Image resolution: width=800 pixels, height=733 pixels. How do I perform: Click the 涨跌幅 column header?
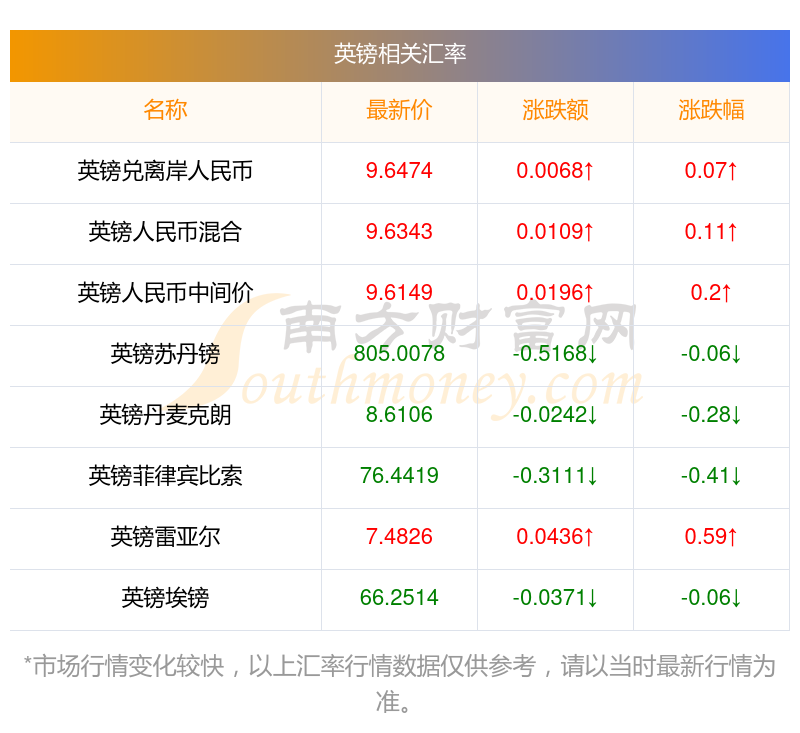(711, 110)
